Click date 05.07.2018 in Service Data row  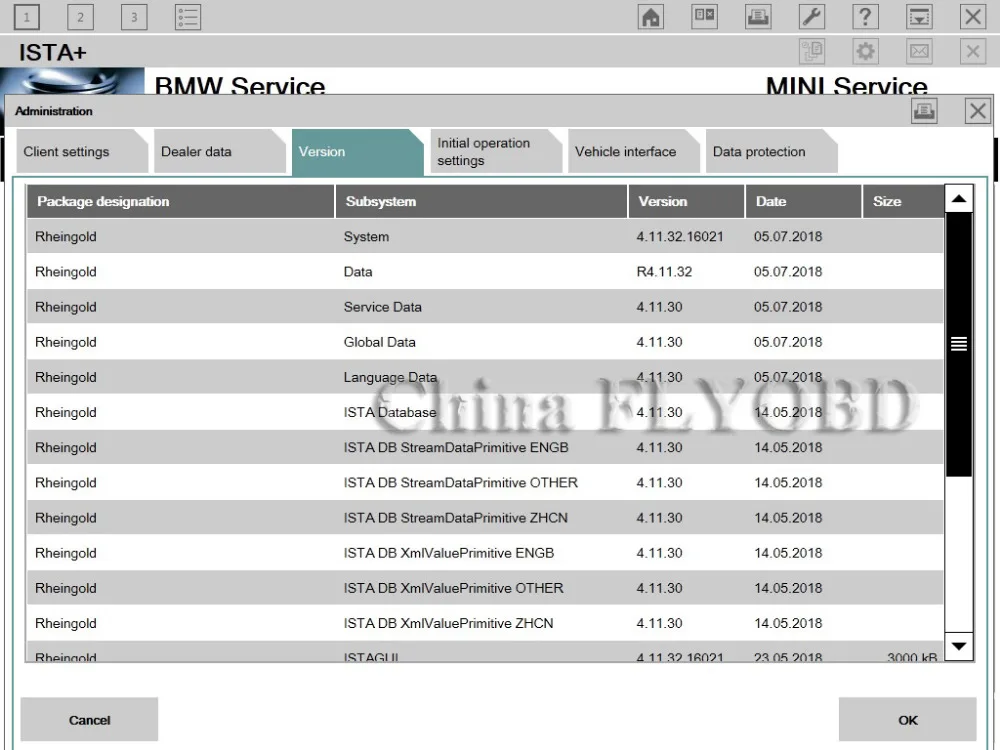click(x=788, y=307)
